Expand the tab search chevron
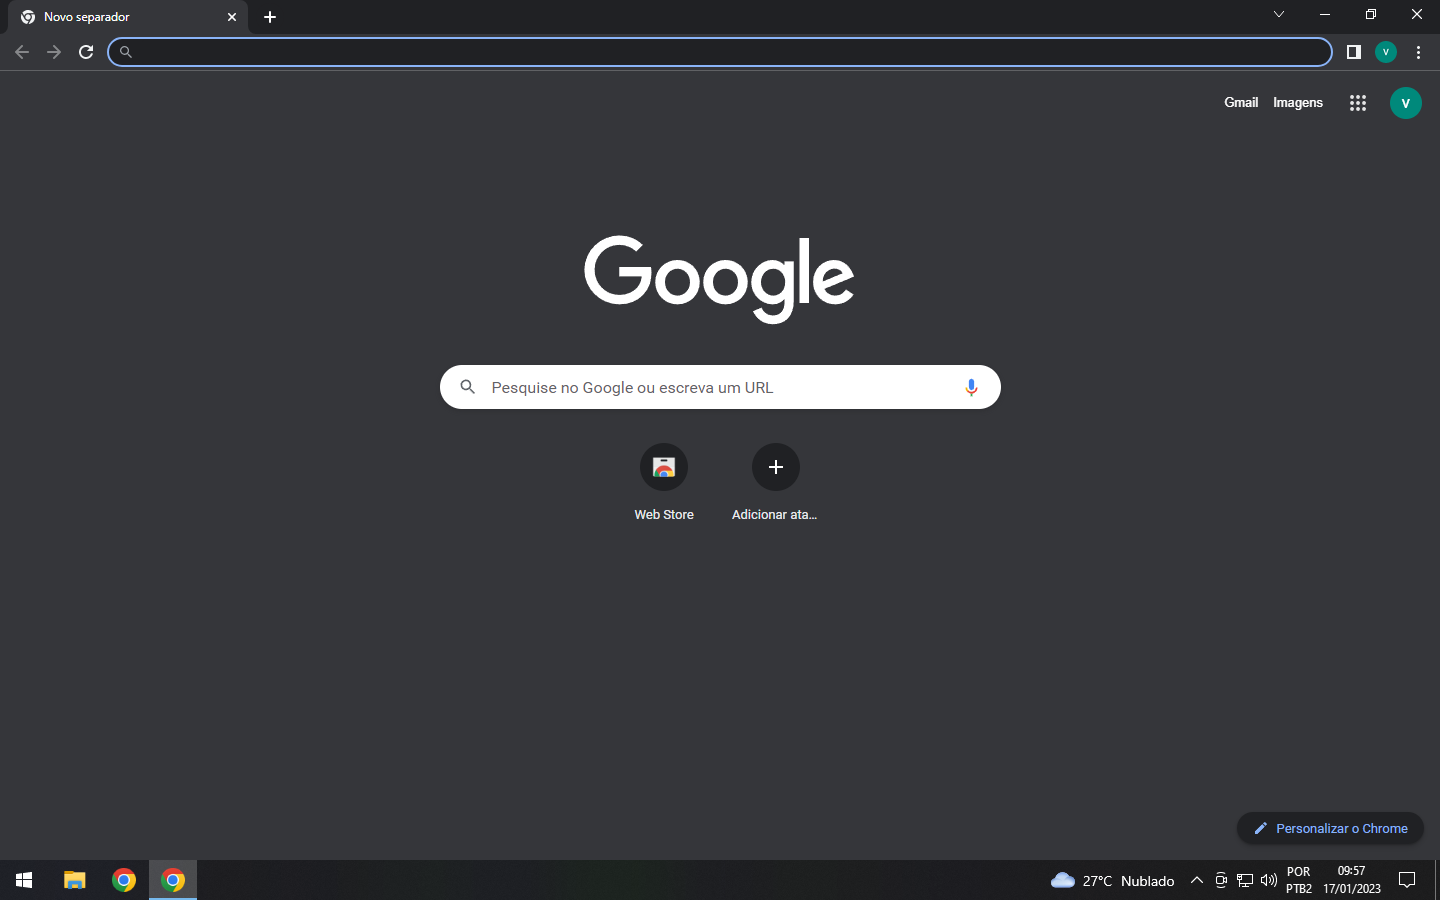 1279,14
